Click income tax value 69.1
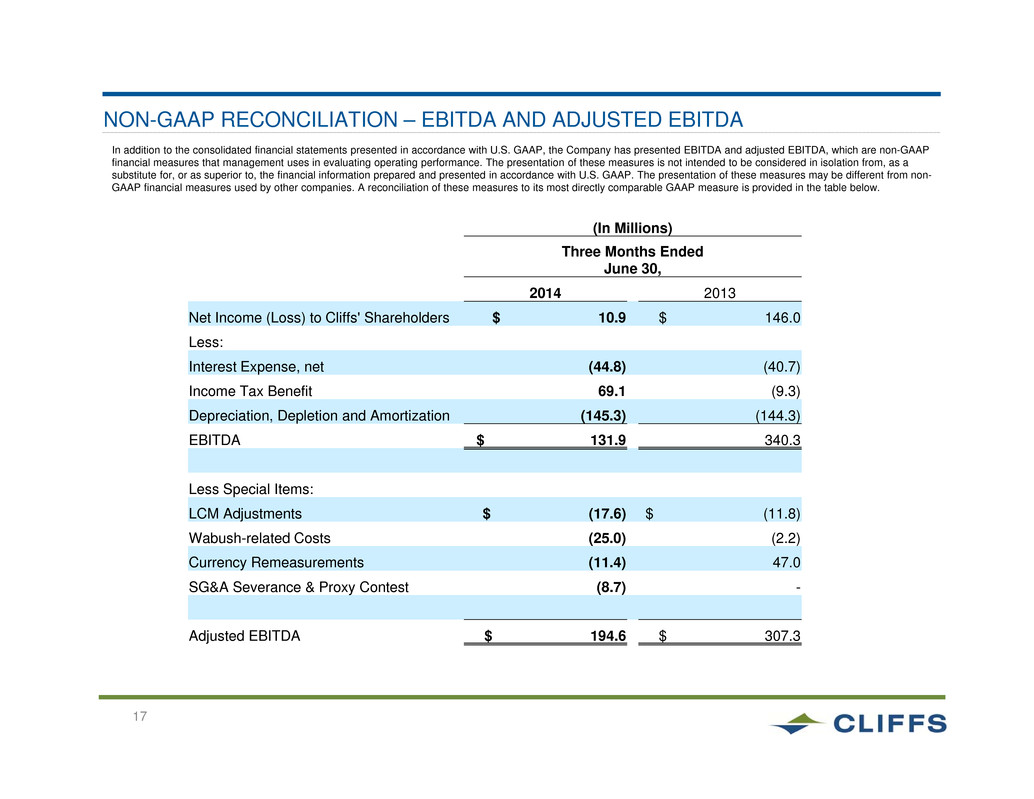Image resolution: width=1034 pixels, height=799 pixels. [x=611, y=391]
